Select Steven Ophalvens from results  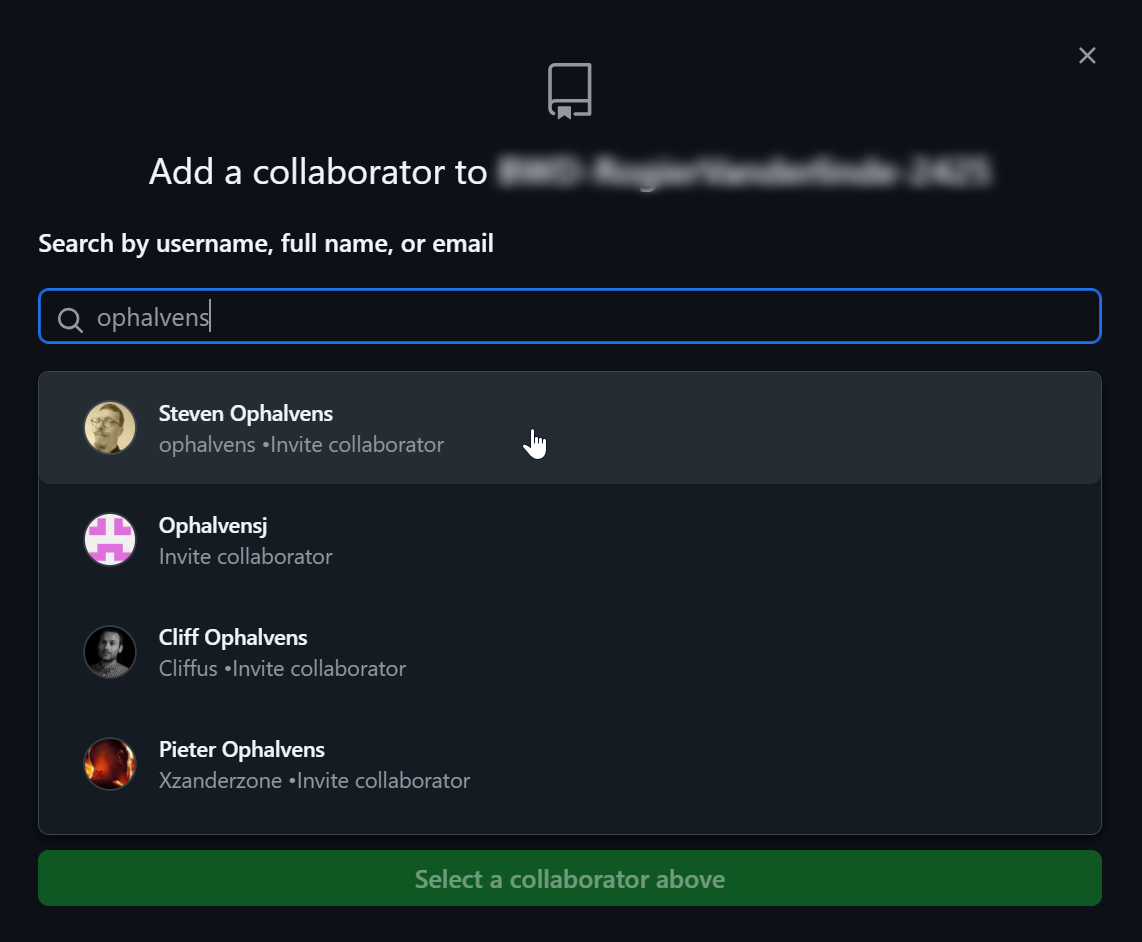point(570,428)
